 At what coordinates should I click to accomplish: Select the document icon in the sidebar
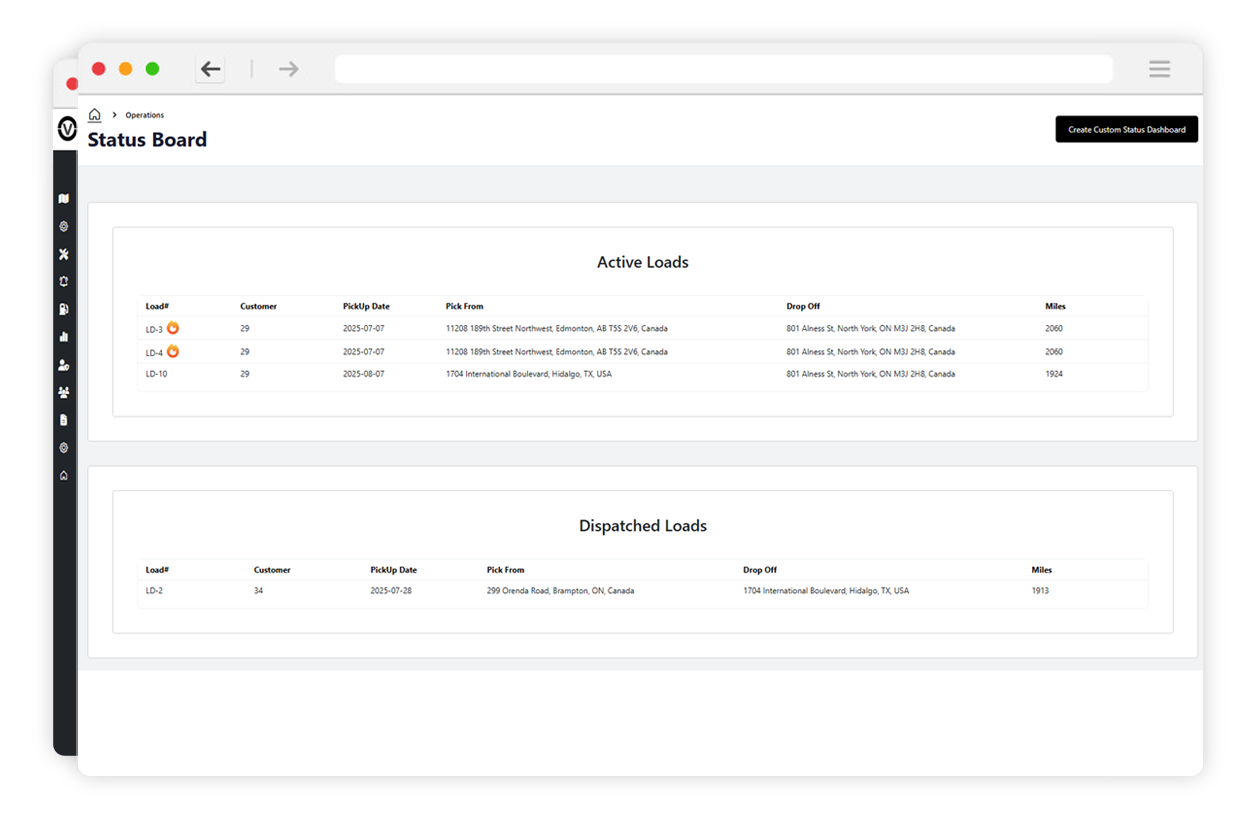click(64, 421)
